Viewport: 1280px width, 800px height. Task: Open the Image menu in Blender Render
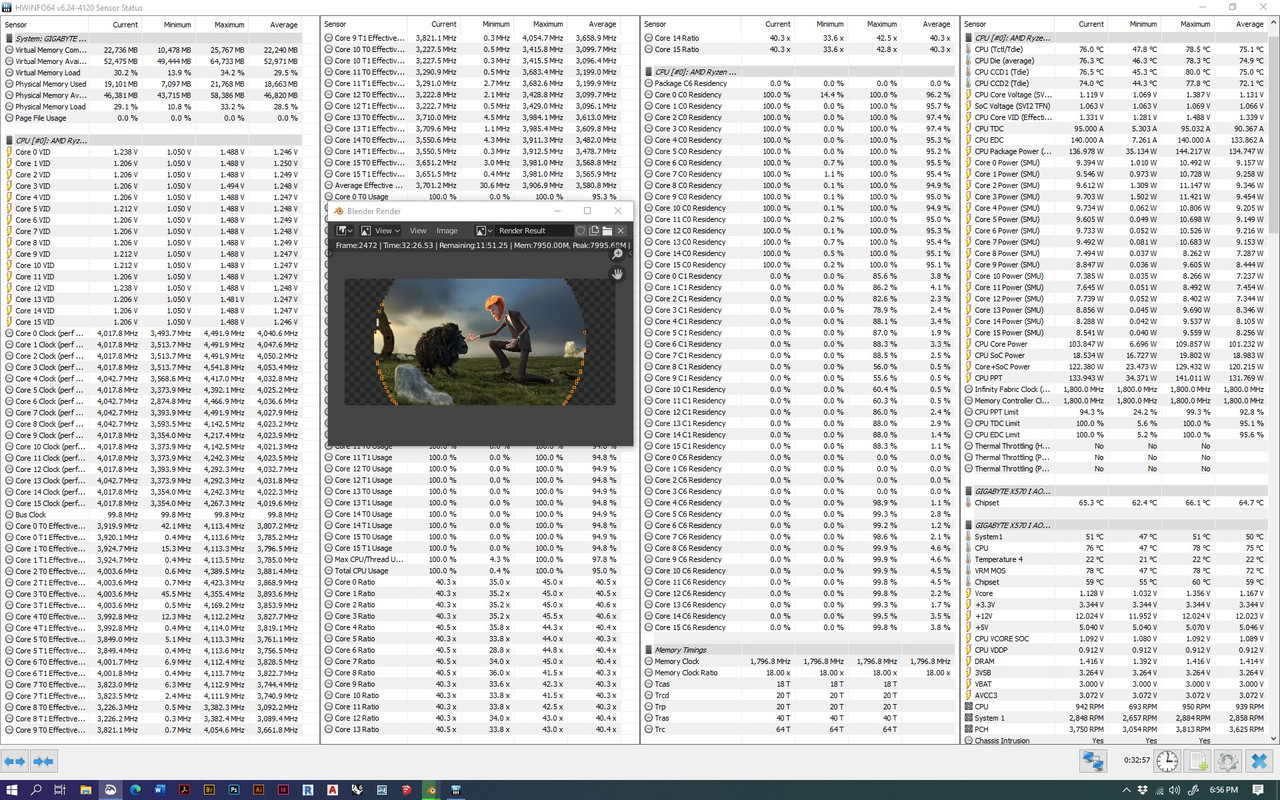tap(447, 231)
